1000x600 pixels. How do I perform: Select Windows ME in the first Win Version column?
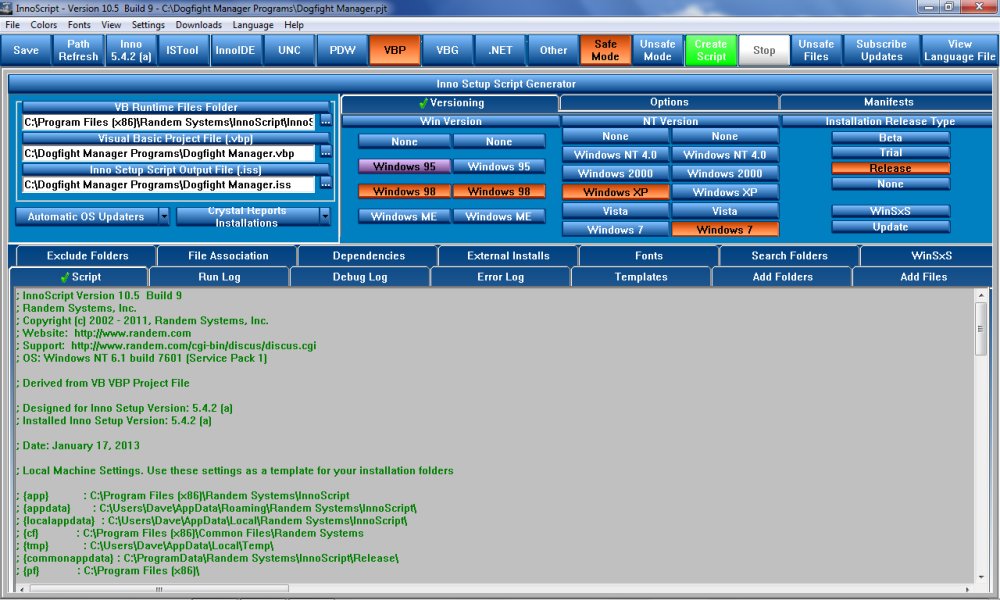coord(404,216)
